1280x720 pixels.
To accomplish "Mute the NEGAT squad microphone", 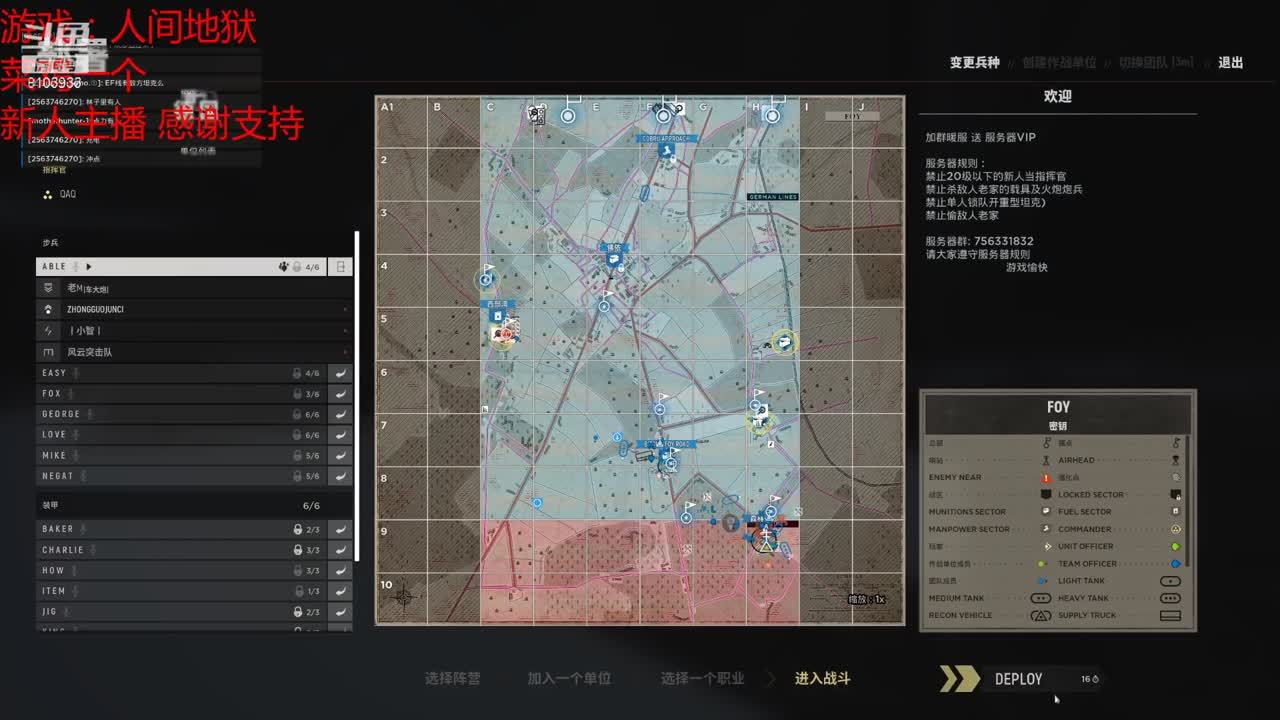I will pyautogui.click(x=83, y=476).
